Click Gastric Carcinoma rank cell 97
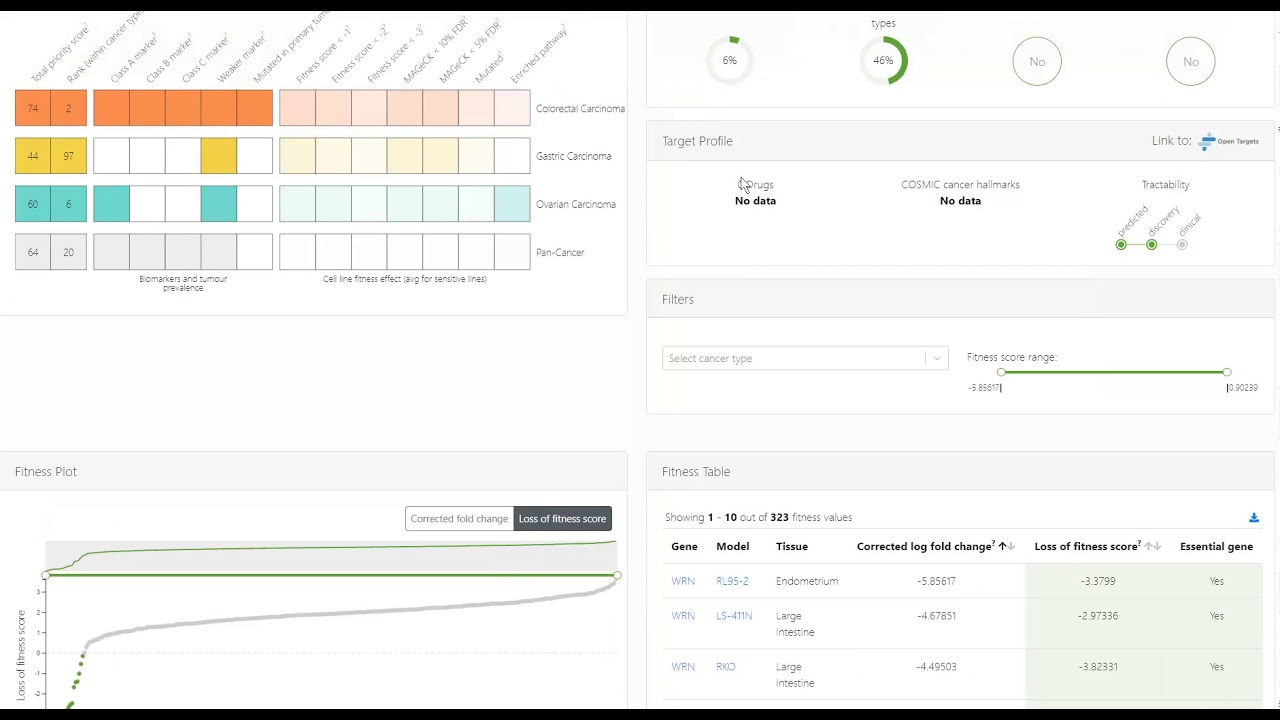The height and width of the screenshot is (720, 1280). coord(69,156)
